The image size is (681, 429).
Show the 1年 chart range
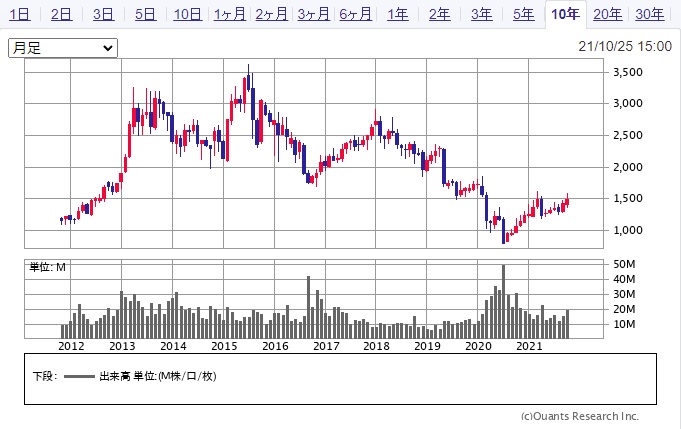(397, 14)
